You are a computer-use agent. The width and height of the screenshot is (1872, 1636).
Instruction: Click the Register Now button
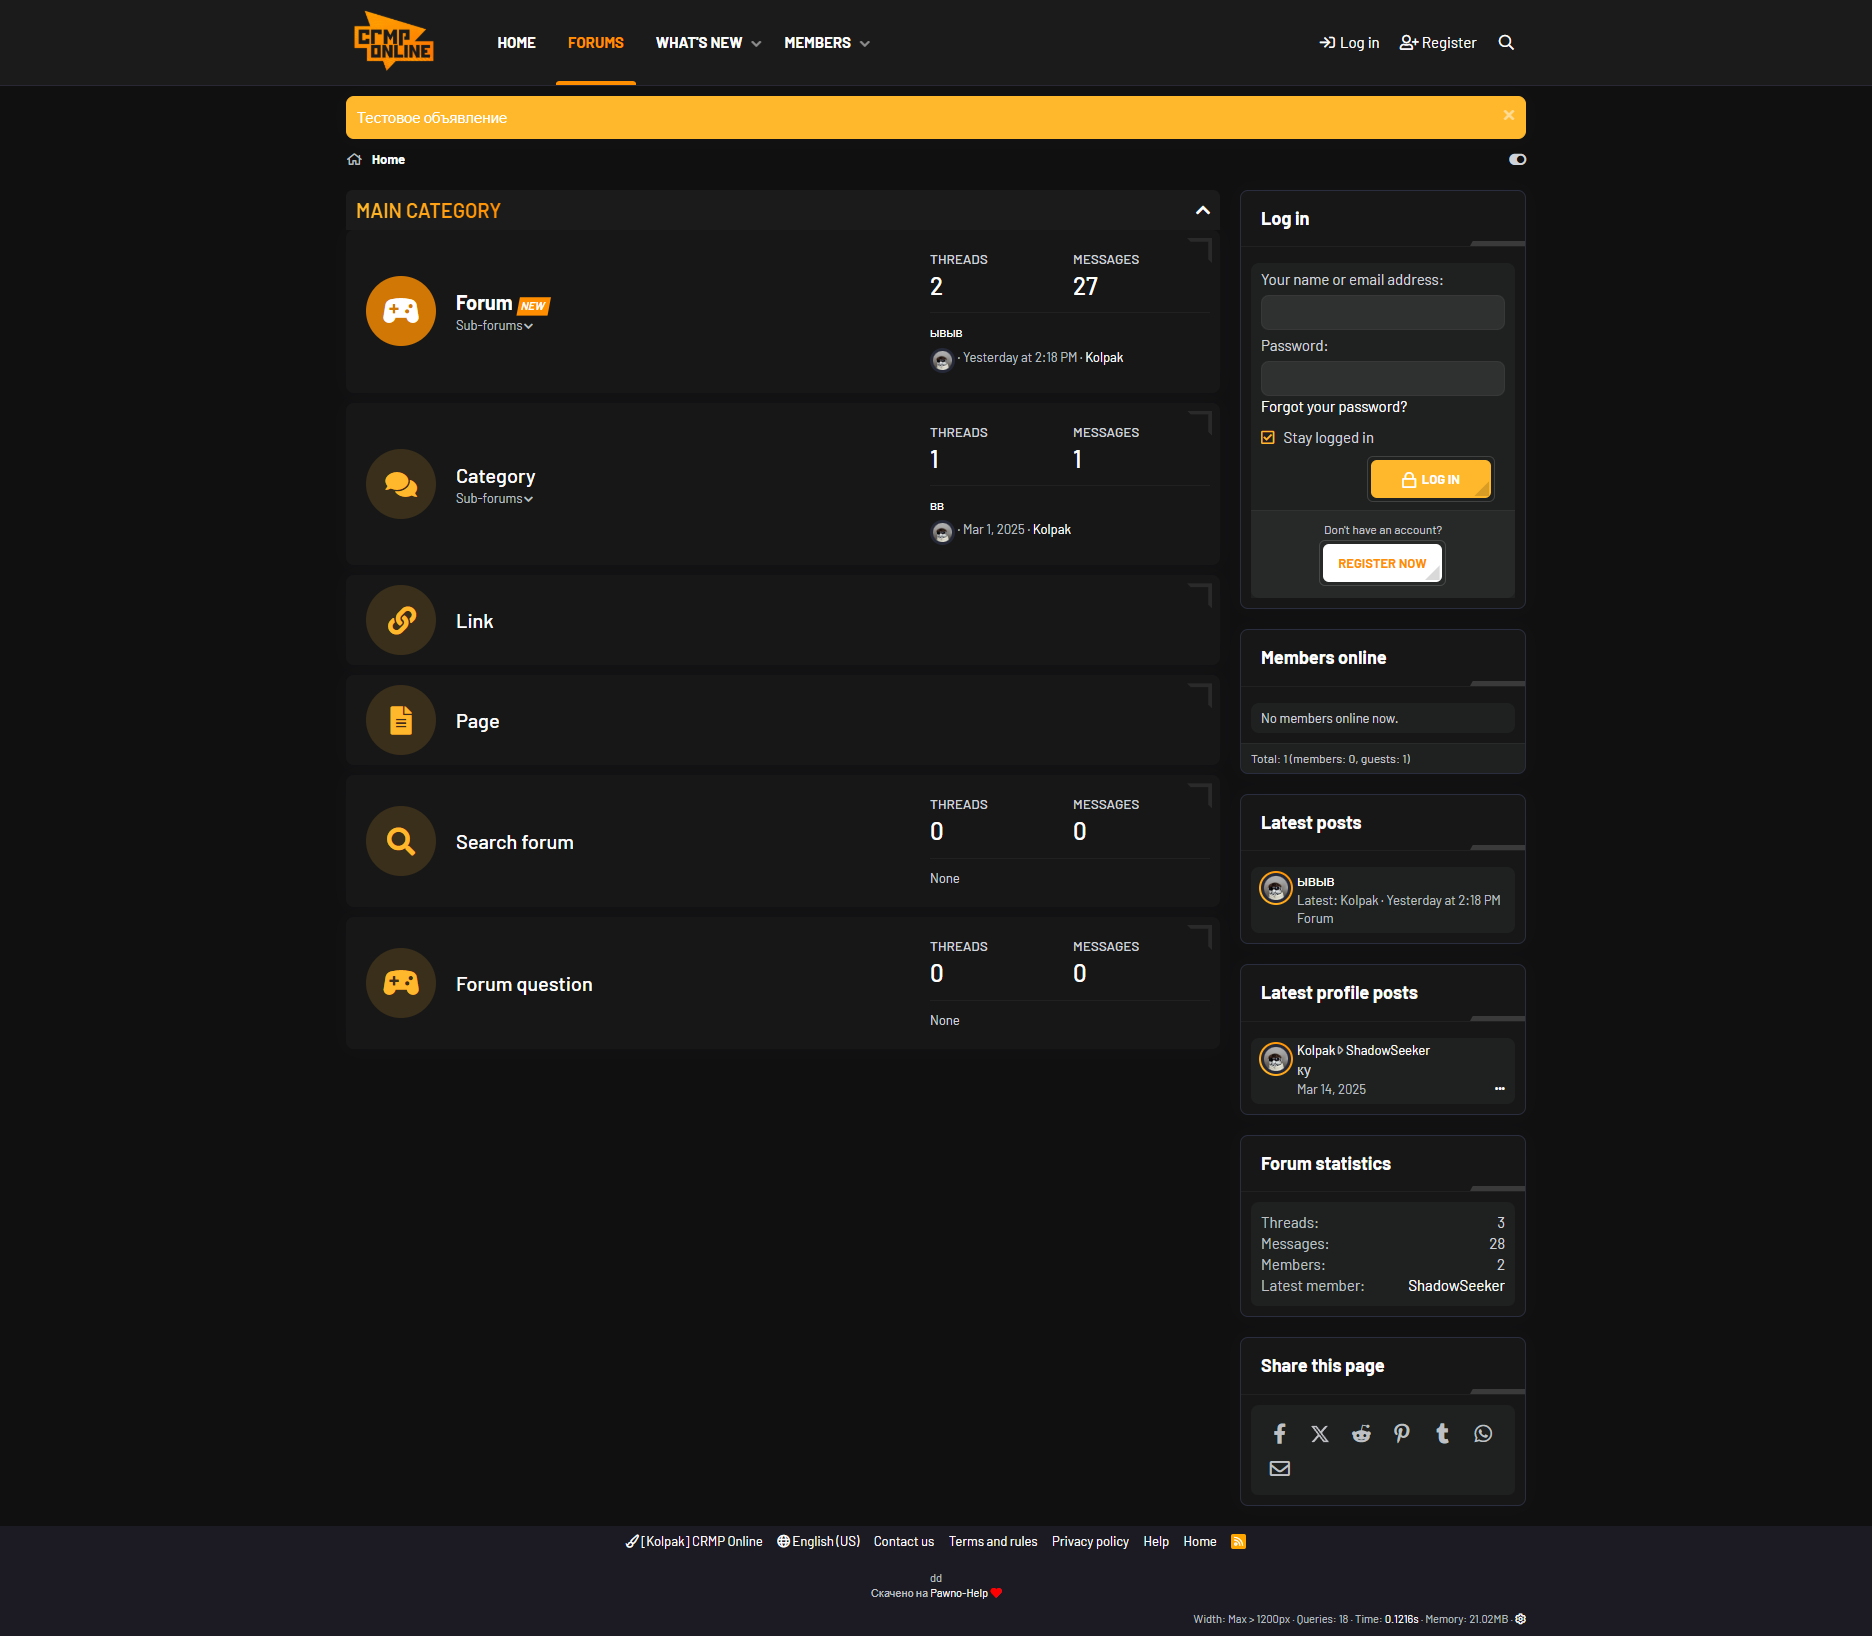click(x=1382, y=563)
